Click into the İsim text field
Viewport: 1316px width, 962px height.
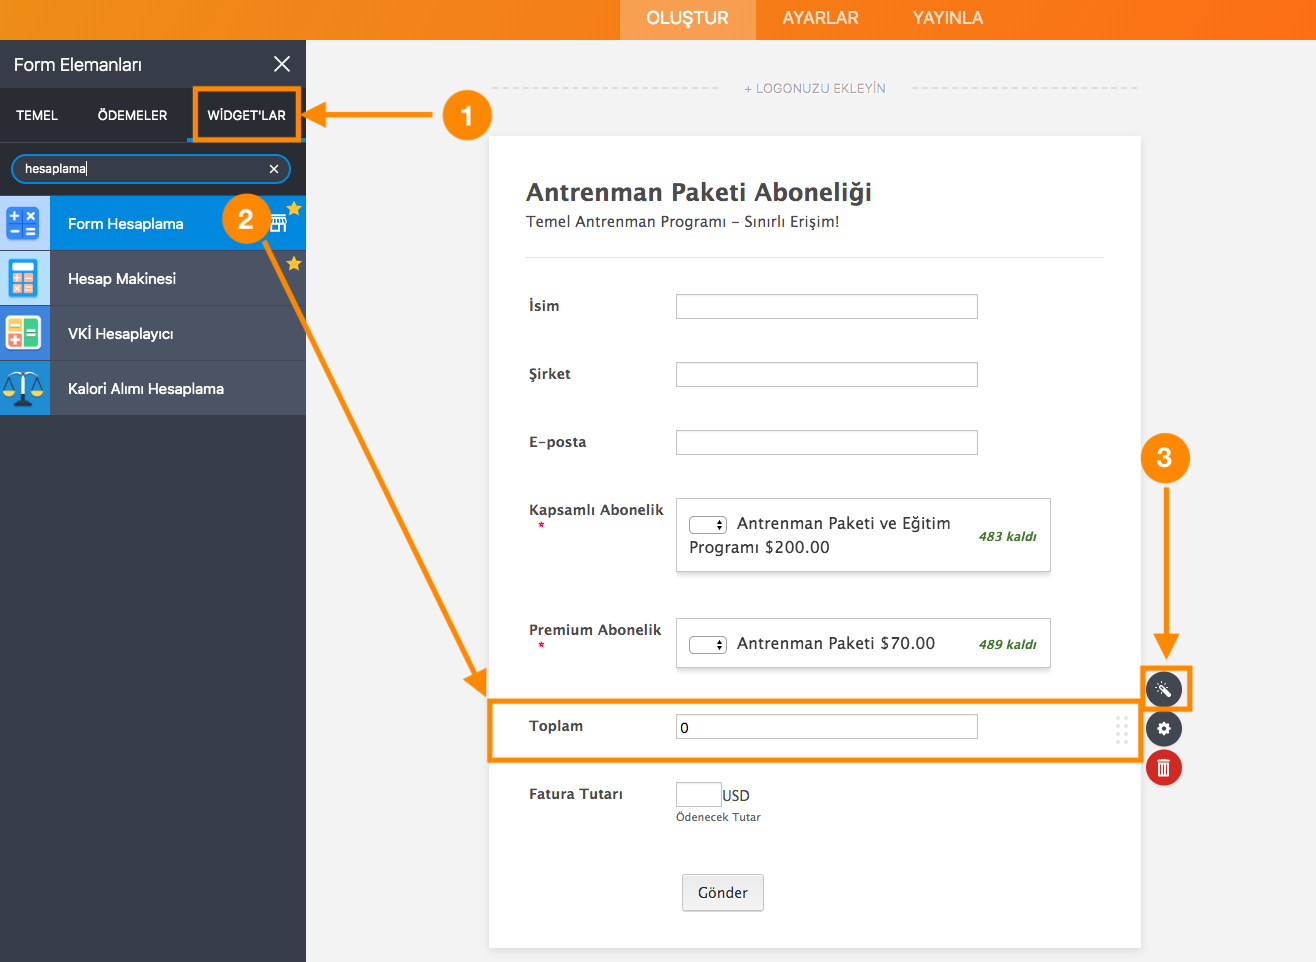826,307
